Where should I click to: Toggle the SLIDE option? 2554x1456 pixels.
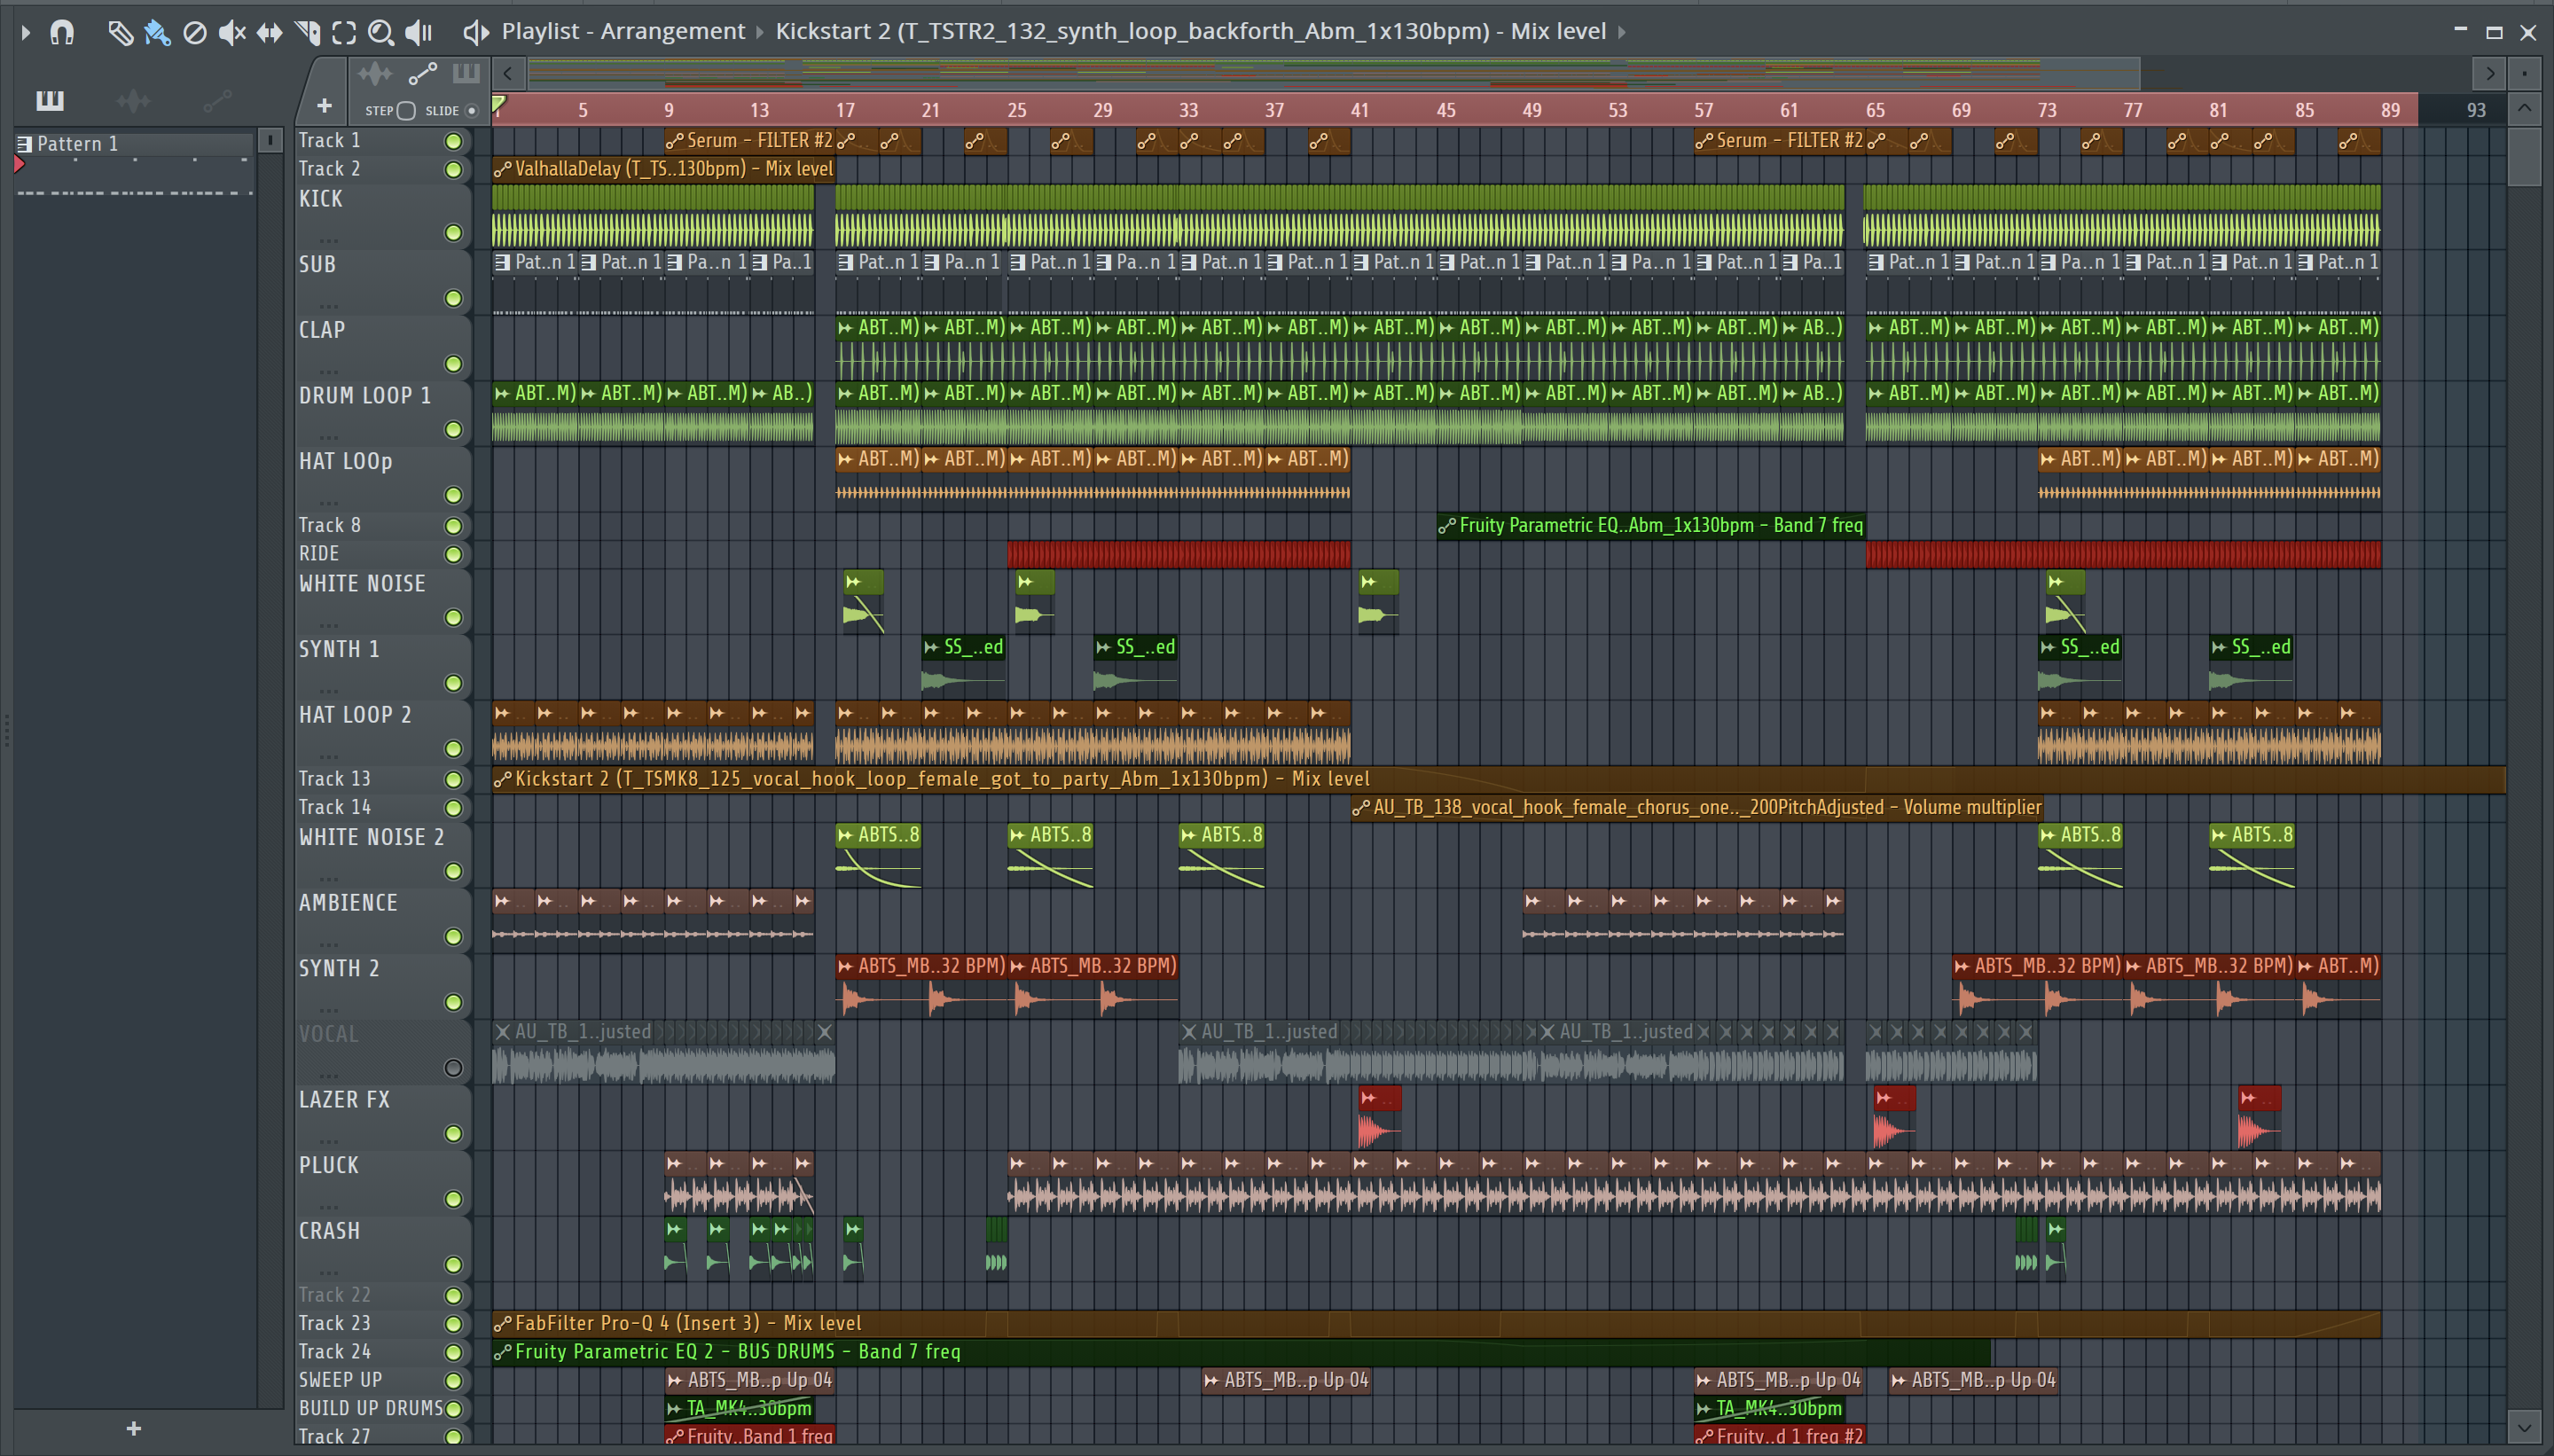pos(472,111)
